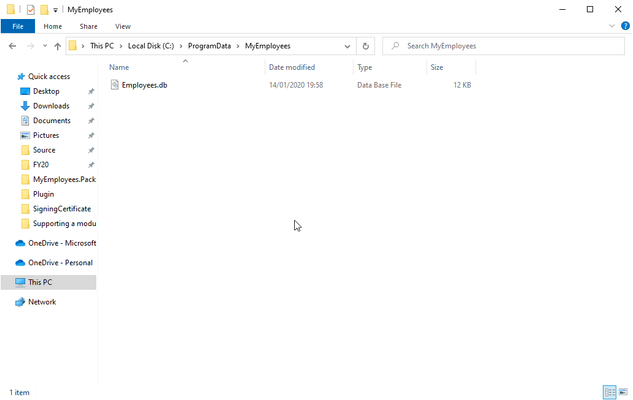Click New folder quick access toolbar icon
The height and width of the screenshot is (400, 633).
tap(44, 10)
